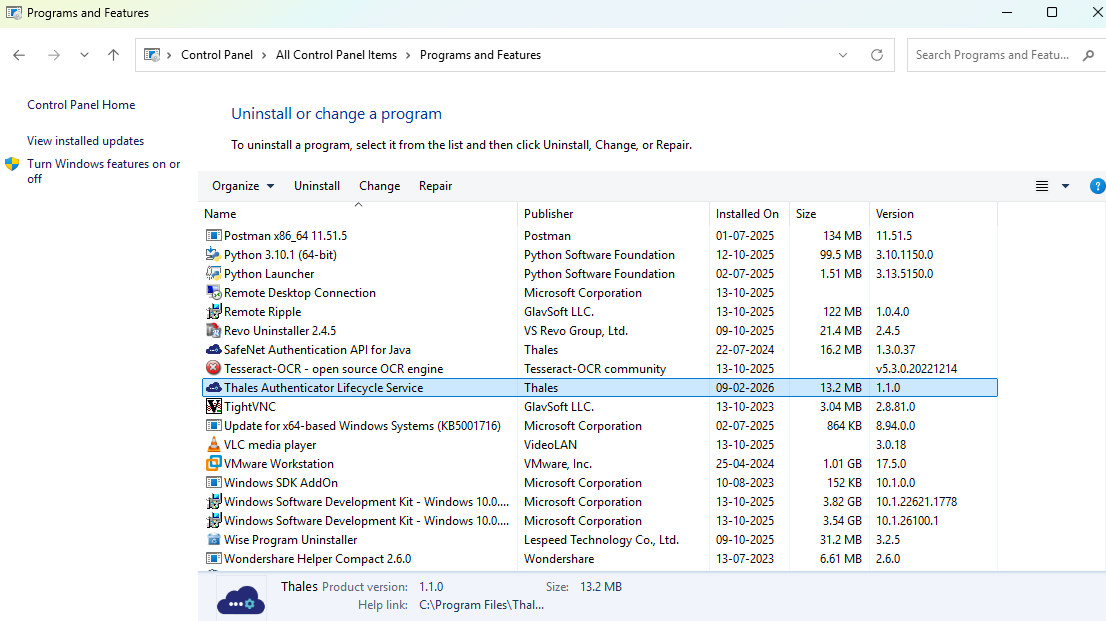Expand the address bar history dropdown
The width and height of the screenshot is (1106, 621).
pos(842,55)
